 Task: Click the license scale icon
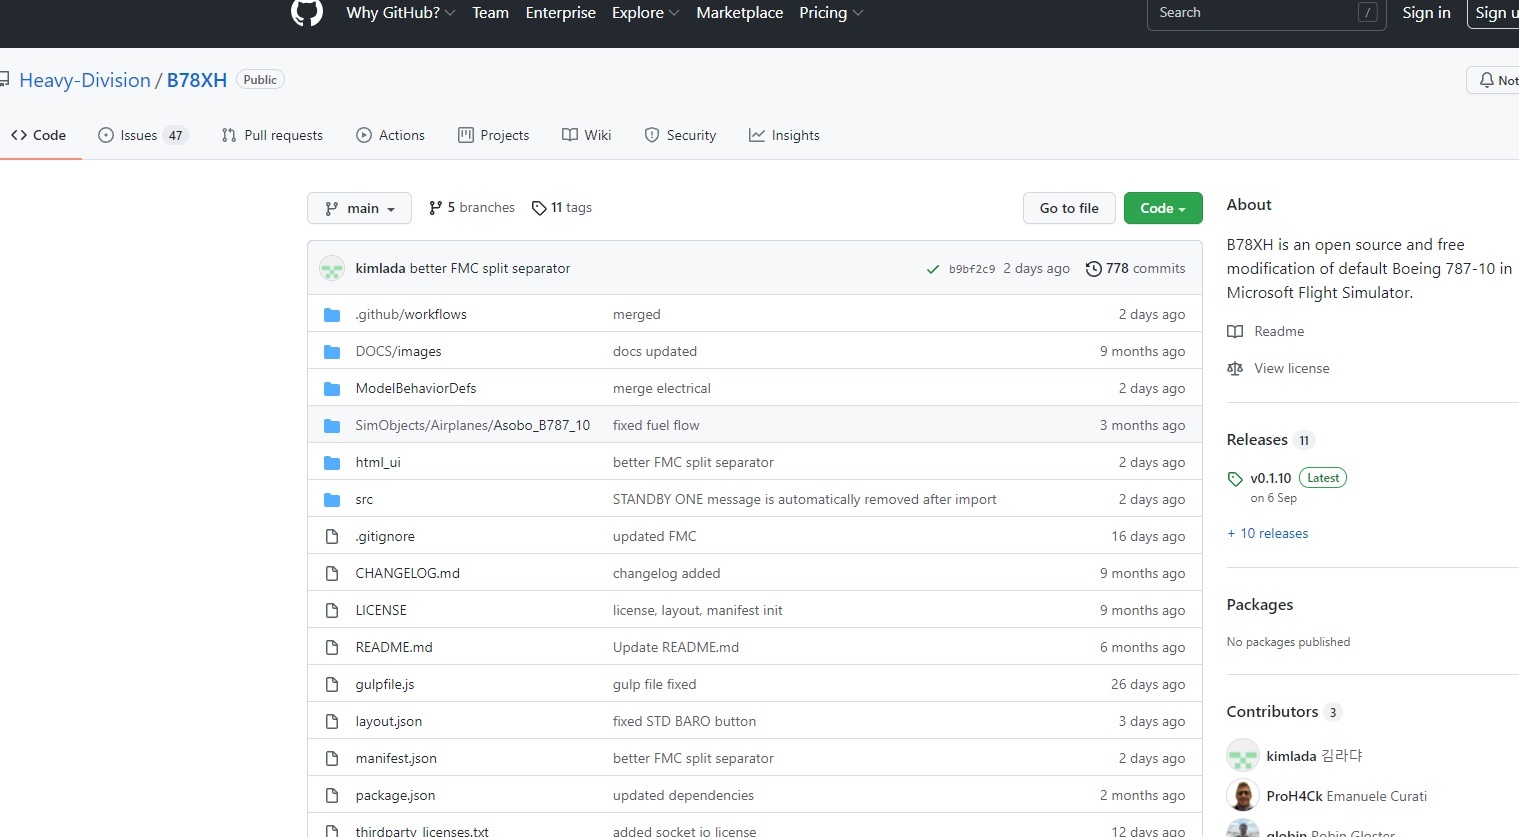click(1235, 369)
